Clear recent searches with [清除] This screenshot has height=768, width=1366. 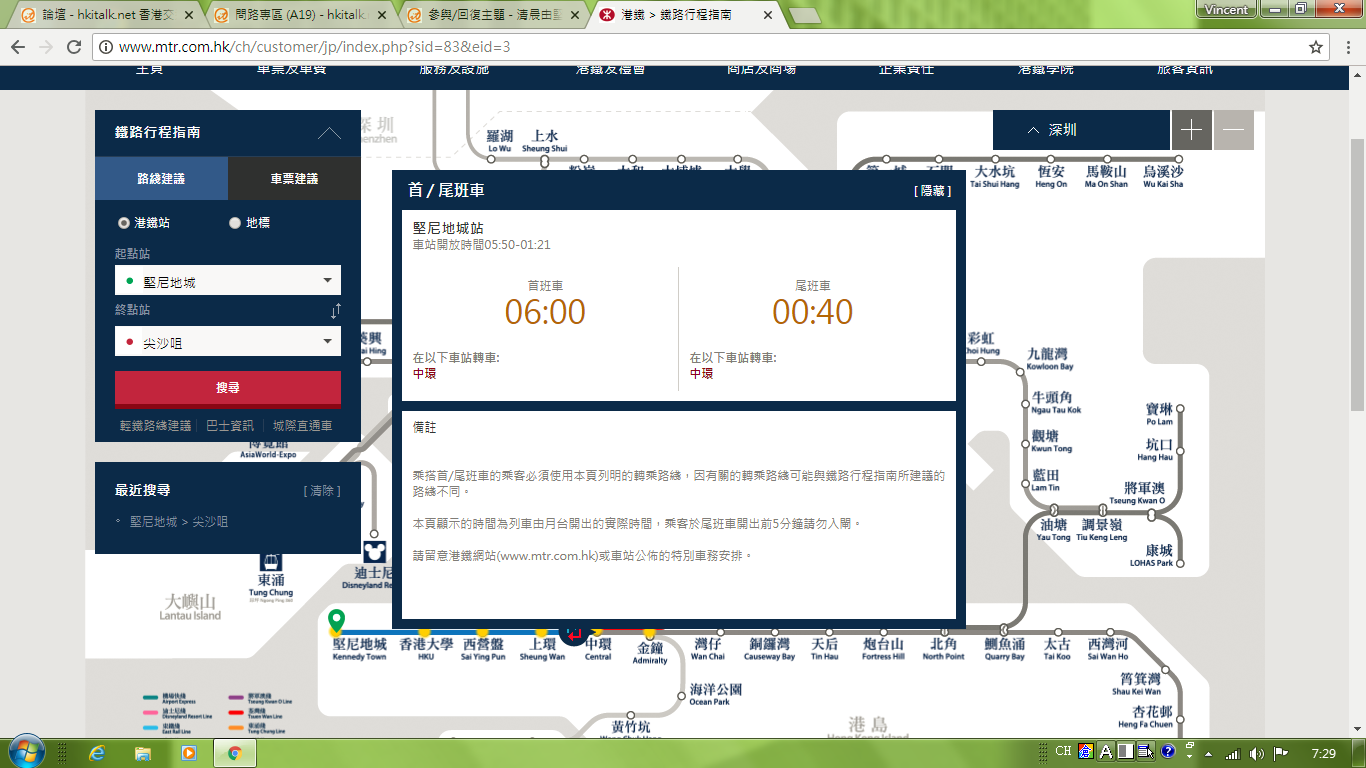point(322,491)
